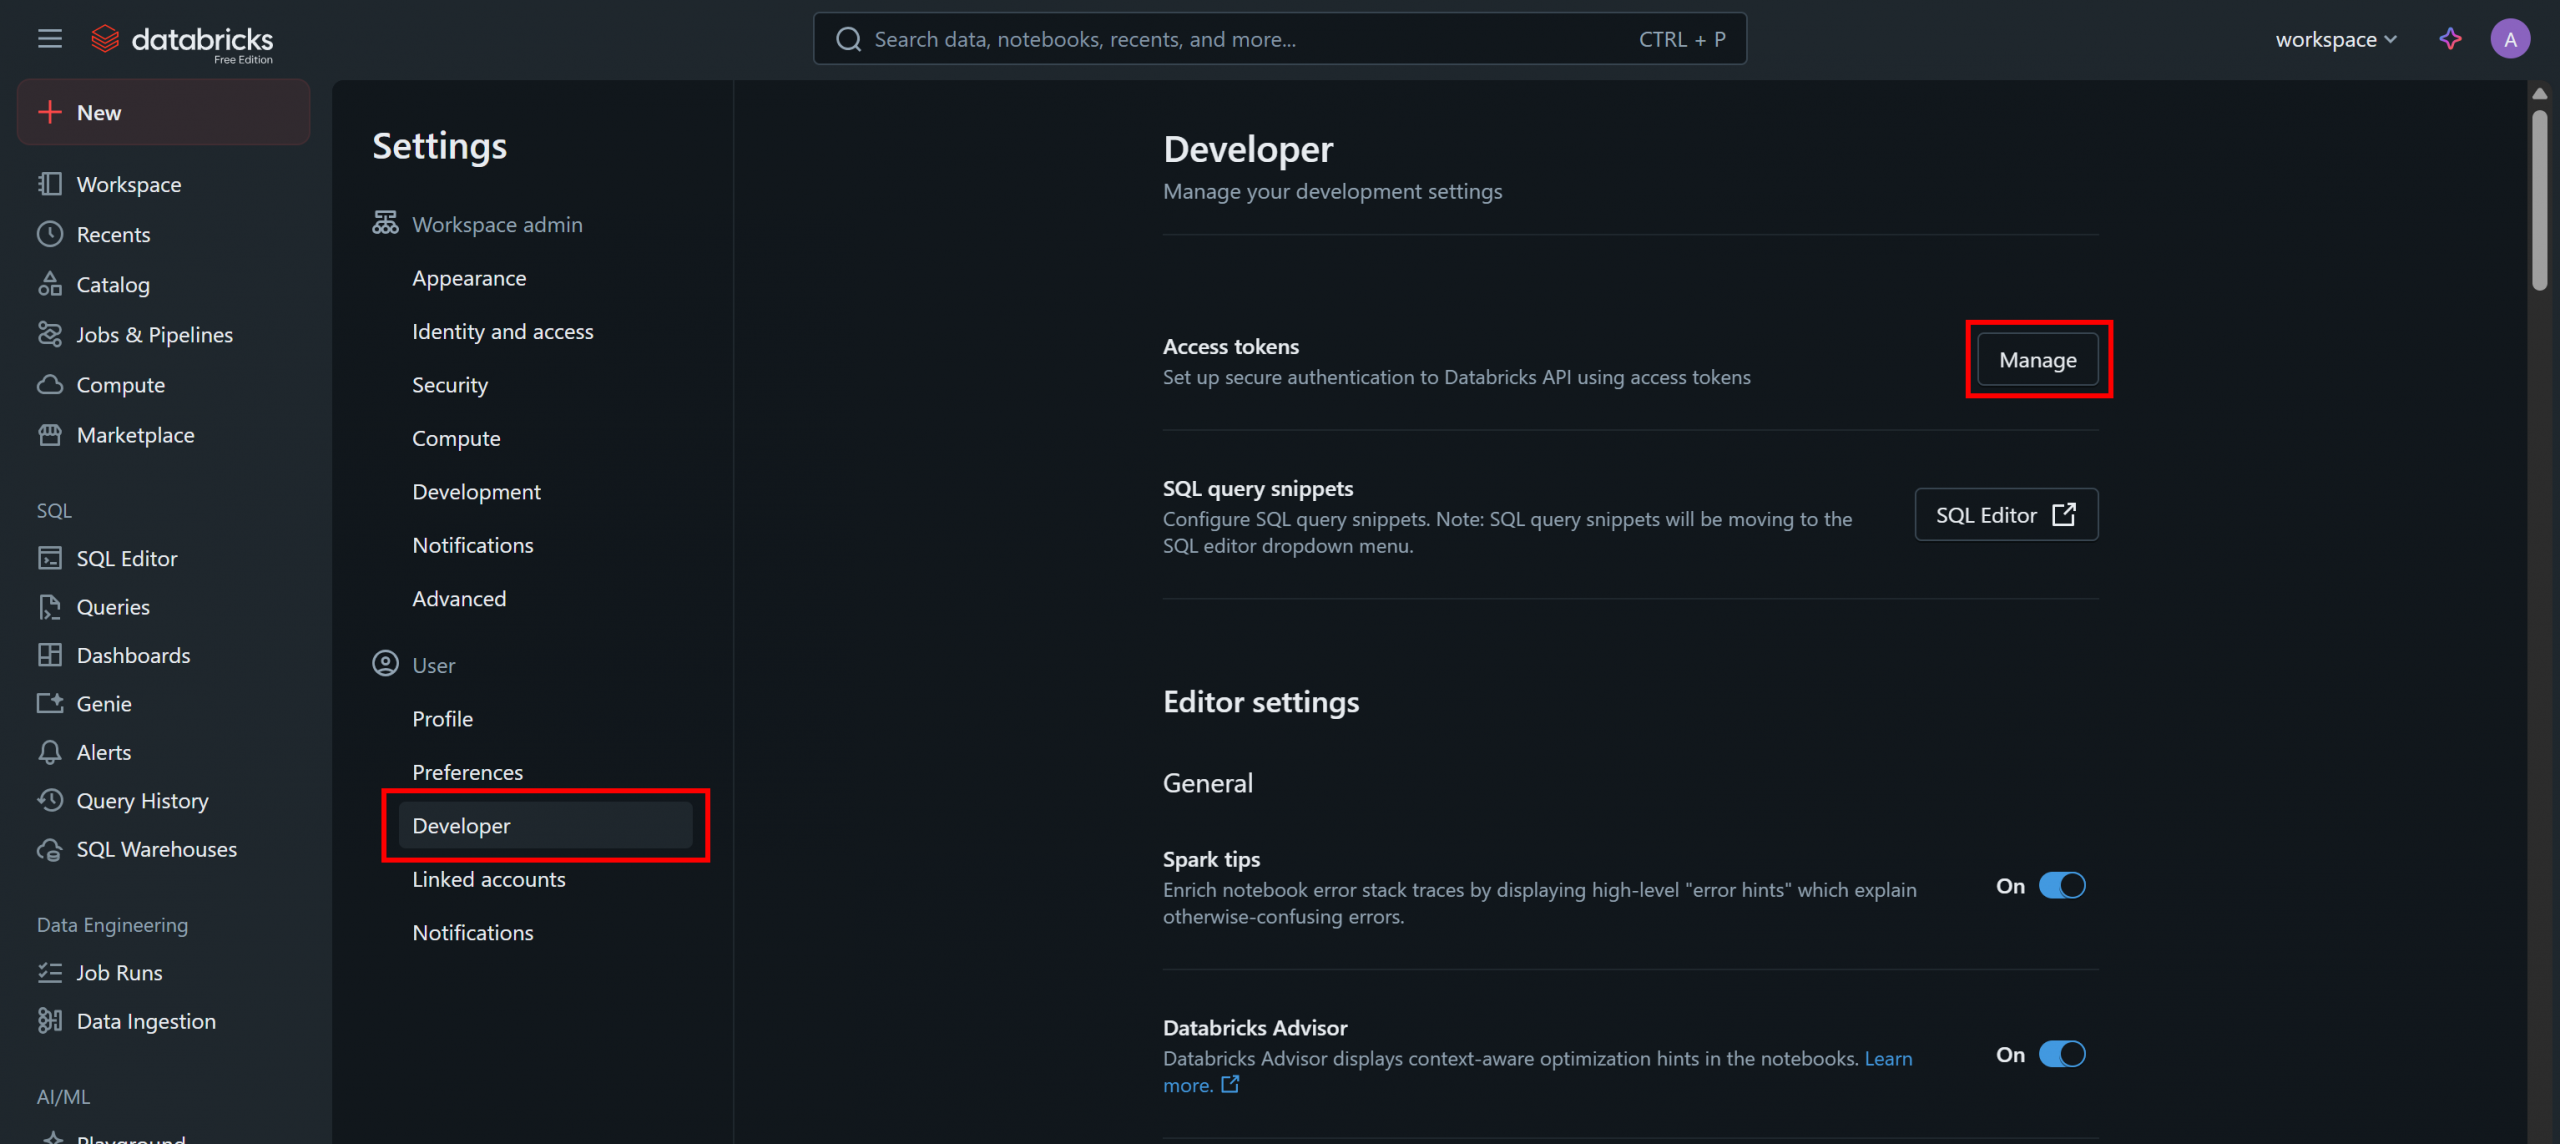Turn off Databricks Advisor
The height and width of the screenshot is (1144, 2560).
(x=2063, y=1053)
